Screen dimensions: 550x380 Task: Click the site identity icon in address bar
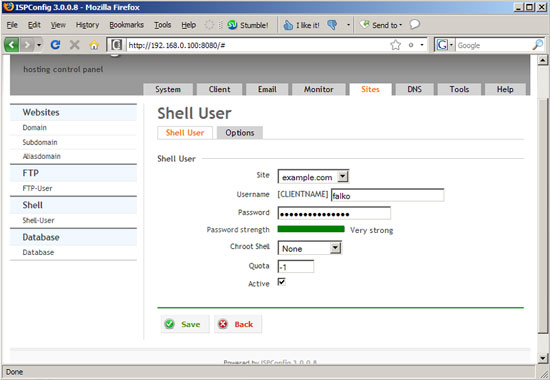[116, 45]
